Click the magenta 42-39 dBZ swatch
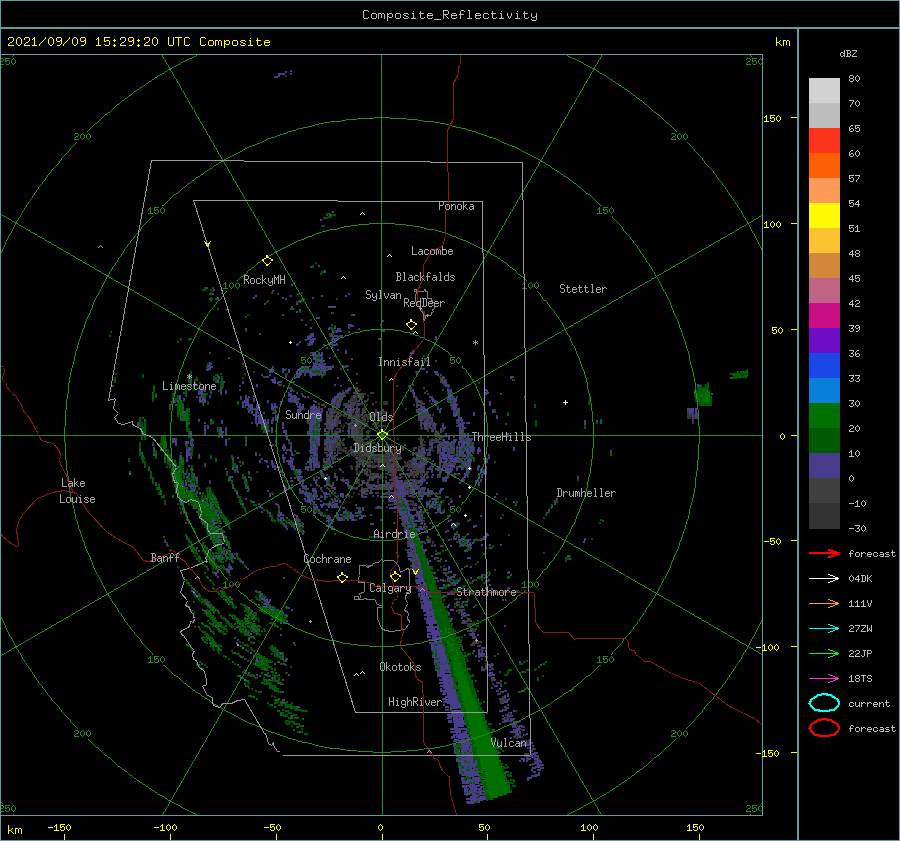The image size is (900, 841). pyautogui.click(x=824, y=316)
